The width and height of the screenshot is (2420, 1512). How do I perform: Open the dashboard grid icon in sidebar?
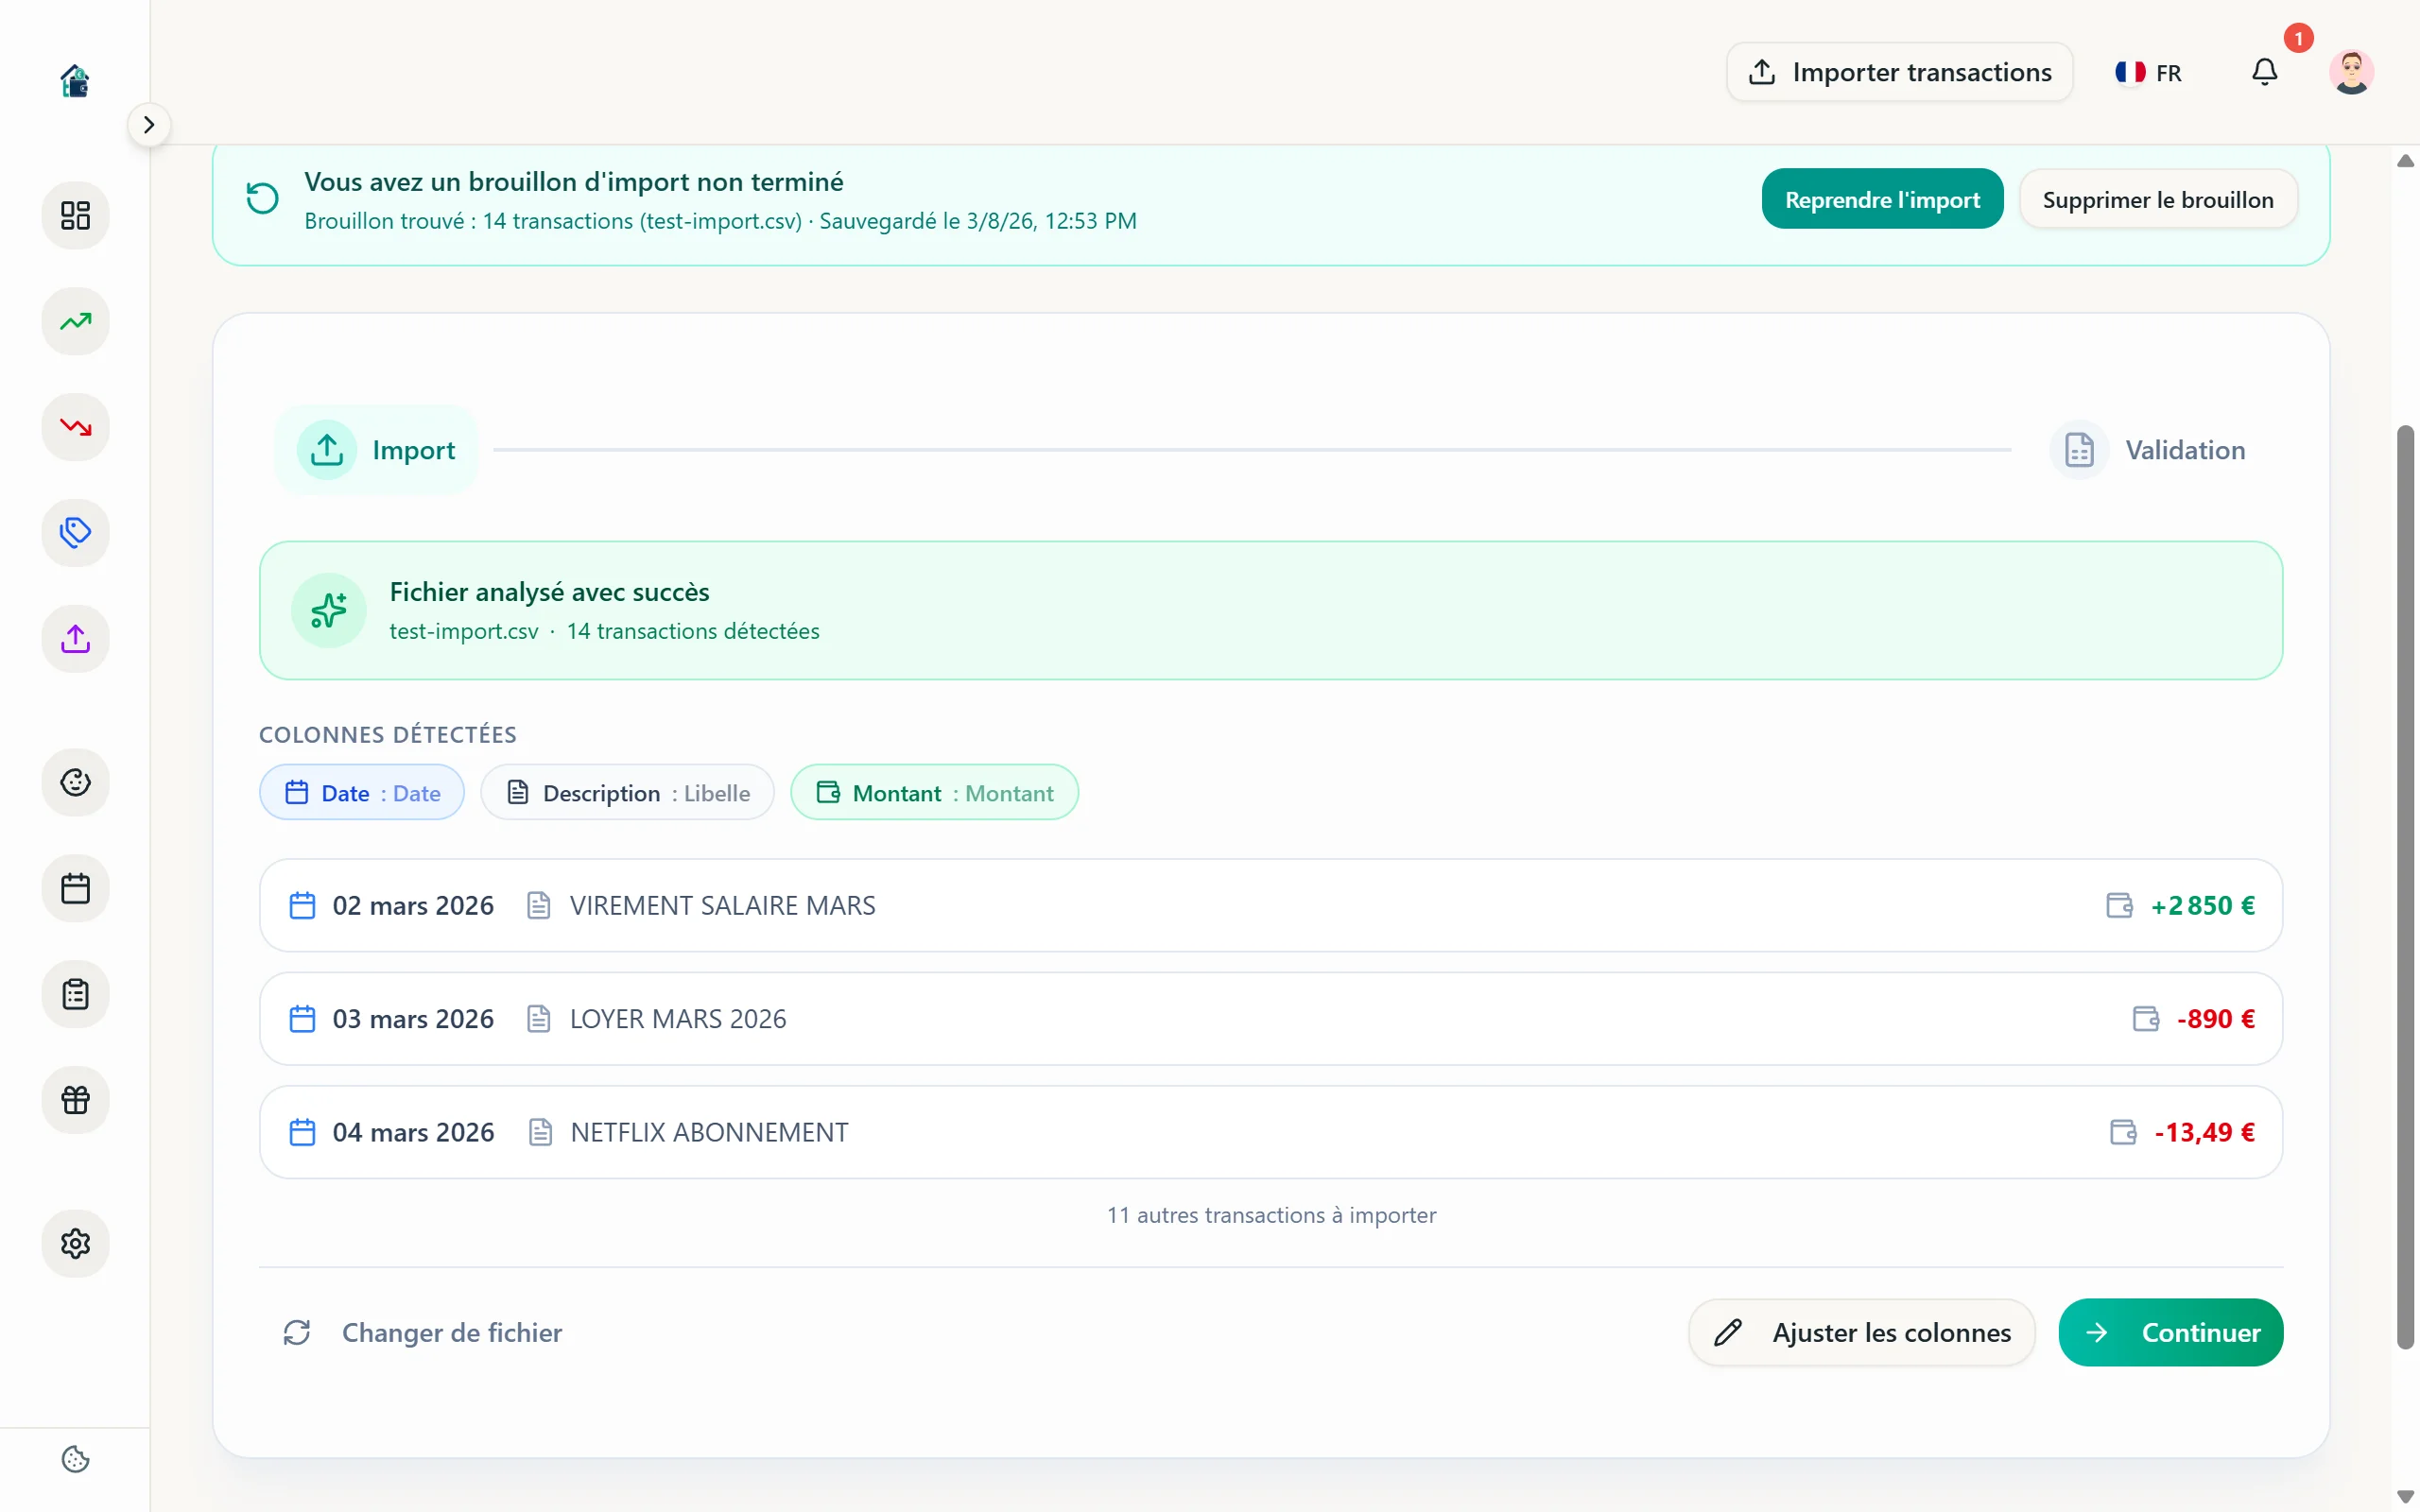[75, 215]
